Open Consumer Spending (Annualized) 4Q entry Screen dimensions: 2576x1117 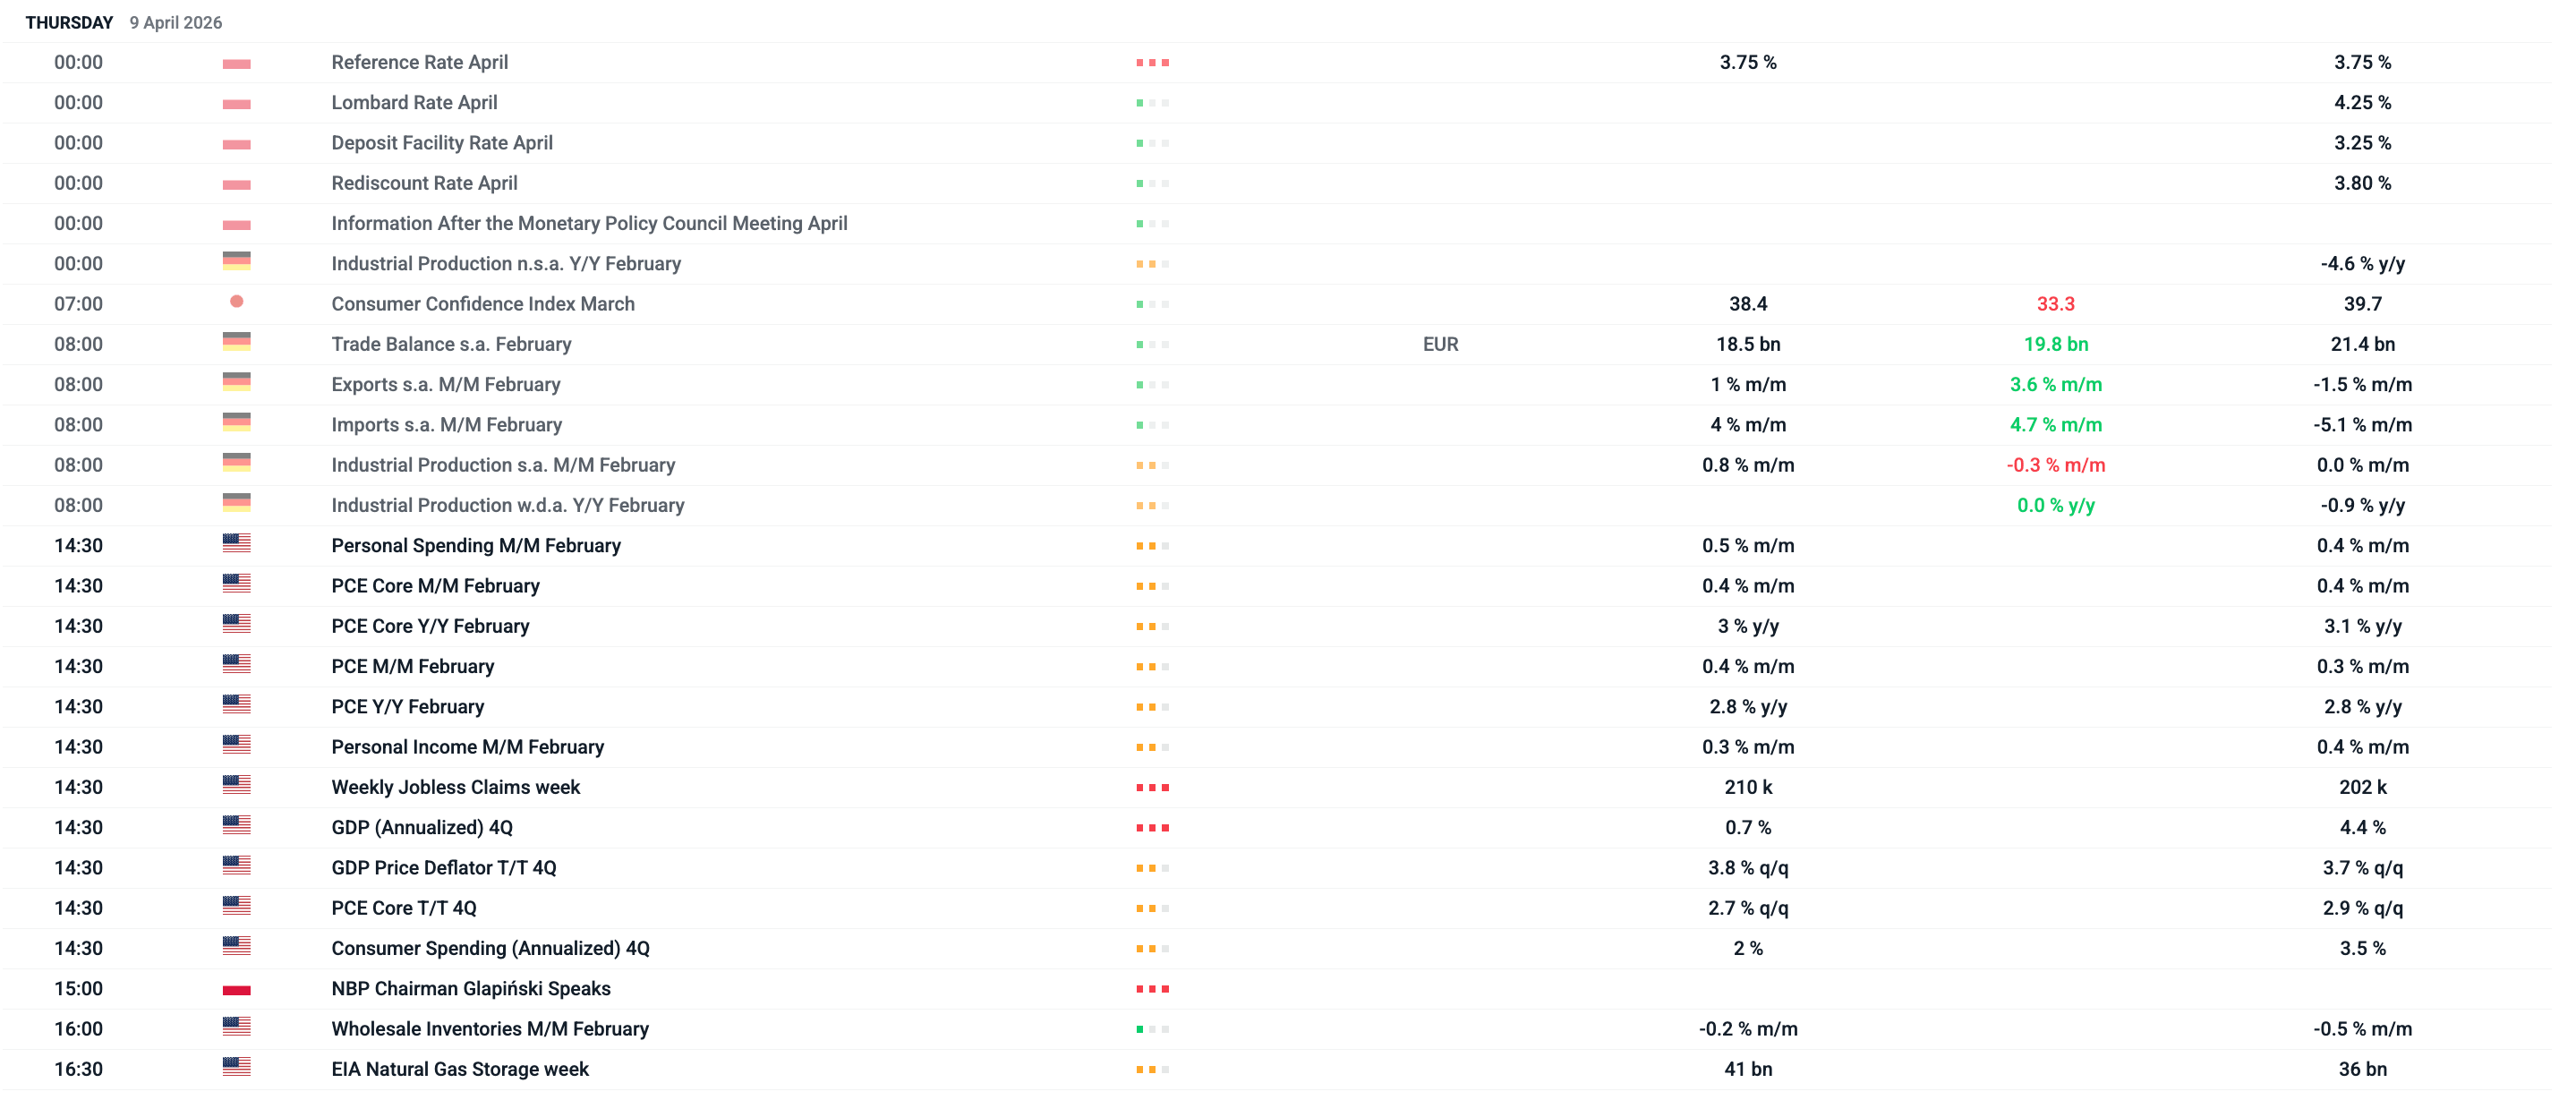click(x=490, y=949)
